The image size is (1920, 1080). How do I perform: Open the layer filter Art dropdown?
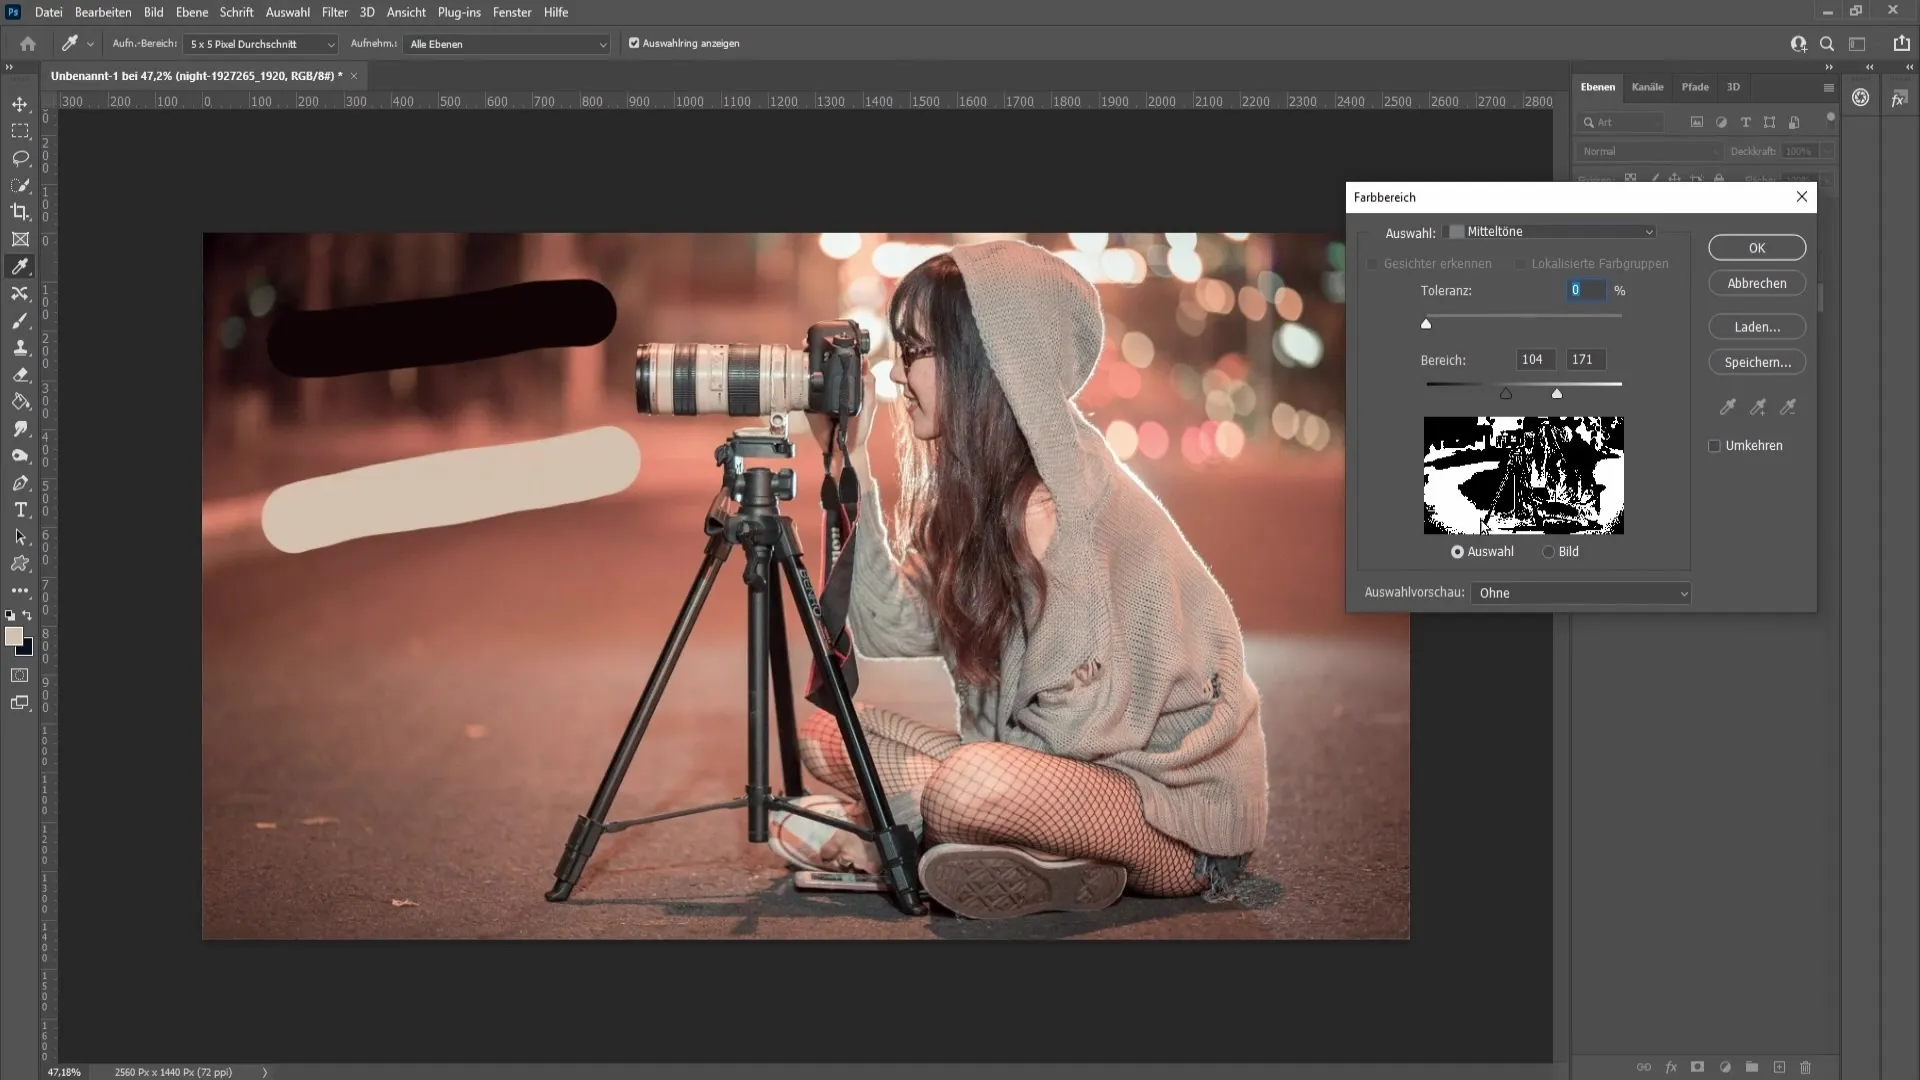[x=1620, y=122]
